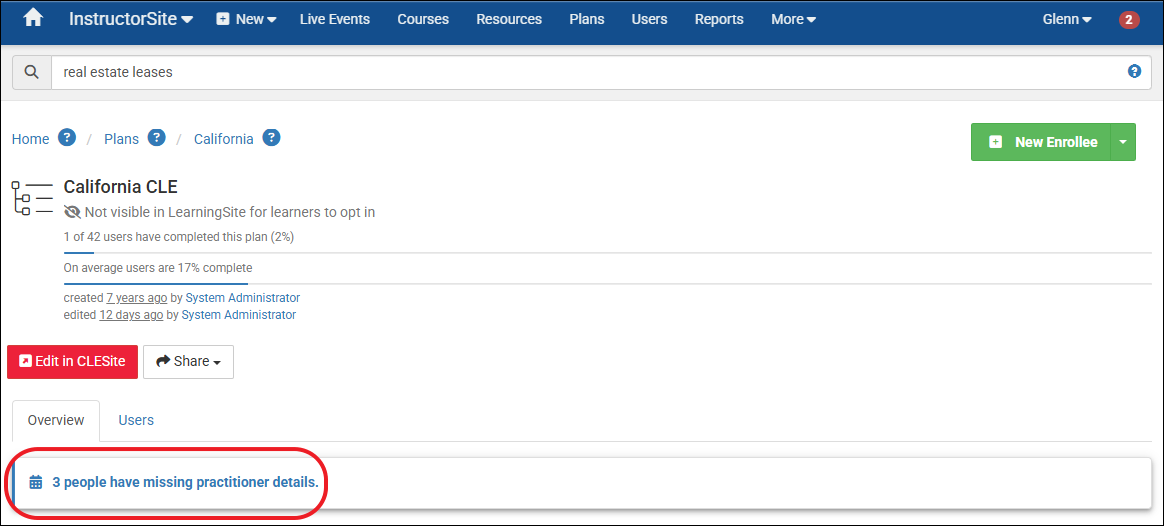The height and width of the screenshot is (526, 1164).
Task: Click Edit in CLESite button
Action: [73, 361]
